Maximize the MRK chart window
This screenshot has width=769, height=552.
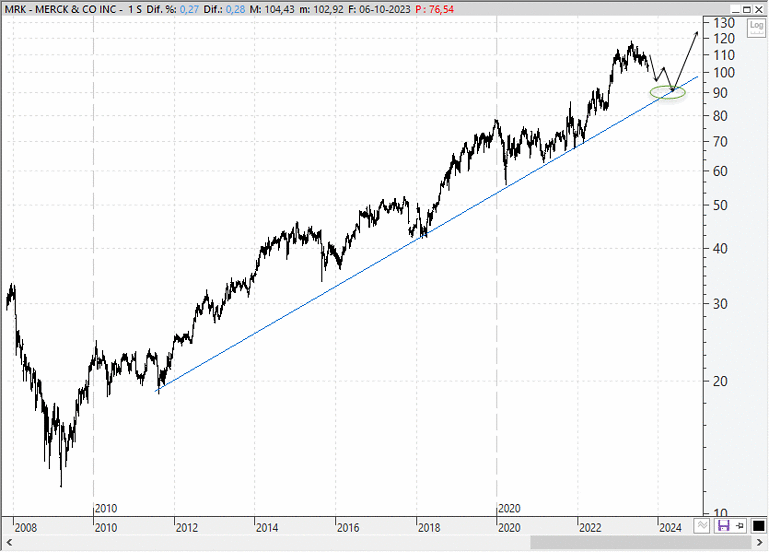pos(747,9)
